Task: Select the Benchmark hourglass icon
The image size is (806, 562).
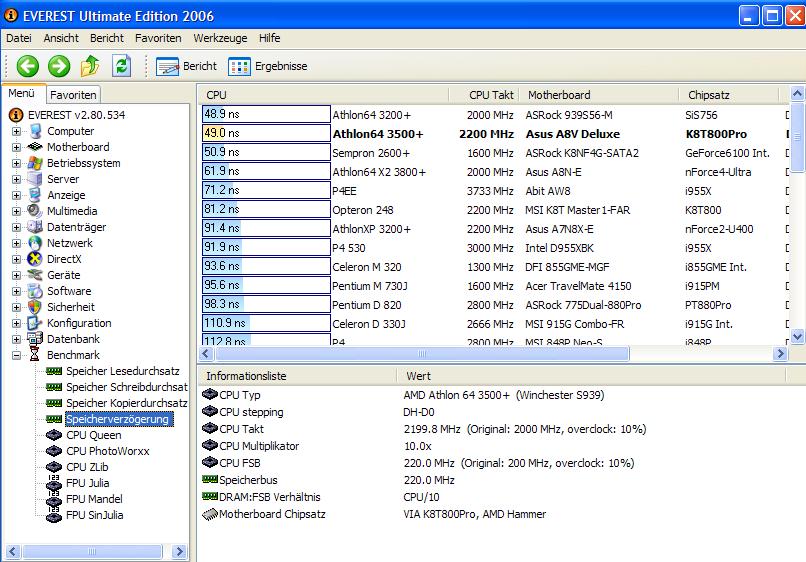Action: pyautogui.click(x=35, y=355)
